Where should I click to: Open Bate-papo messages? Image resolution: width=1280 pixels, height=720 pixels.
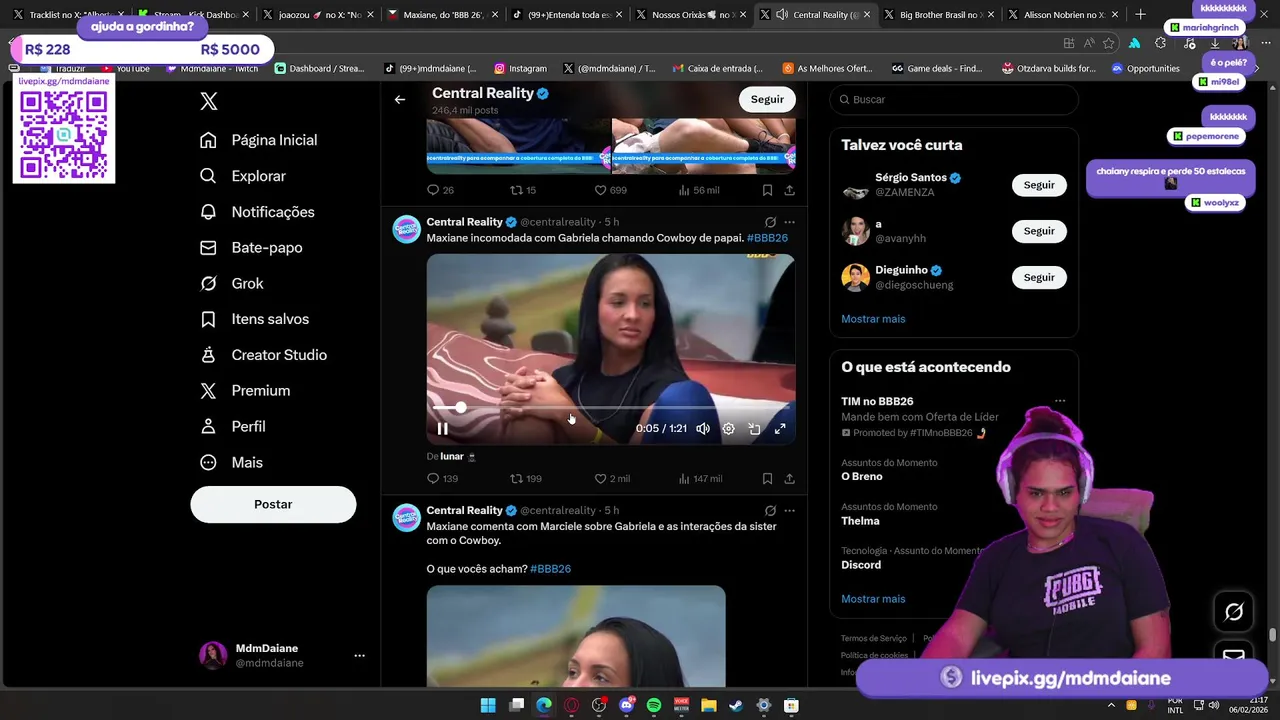click(251, 248)
